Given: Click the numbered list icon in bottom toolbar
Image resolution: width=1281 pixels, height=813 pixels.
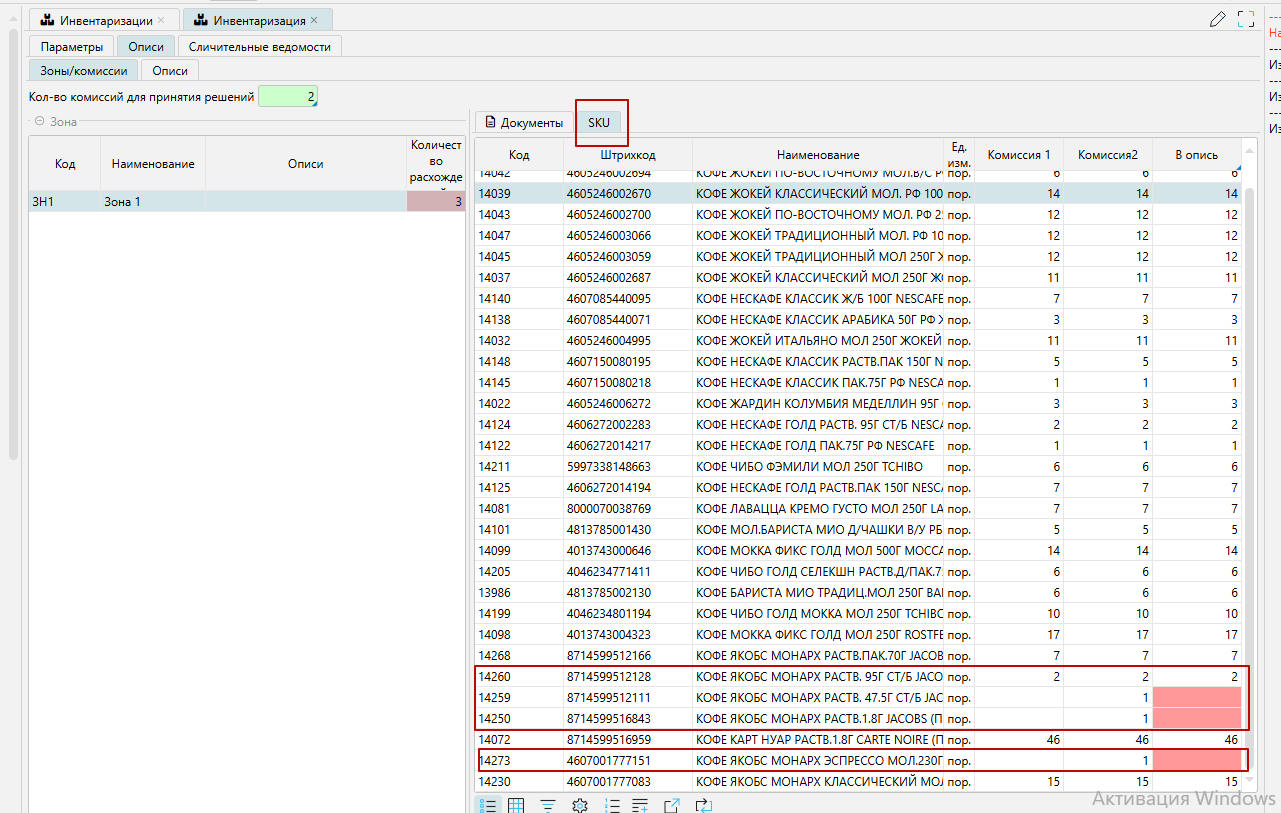Looking at the screenshot, I should [612, 805].
